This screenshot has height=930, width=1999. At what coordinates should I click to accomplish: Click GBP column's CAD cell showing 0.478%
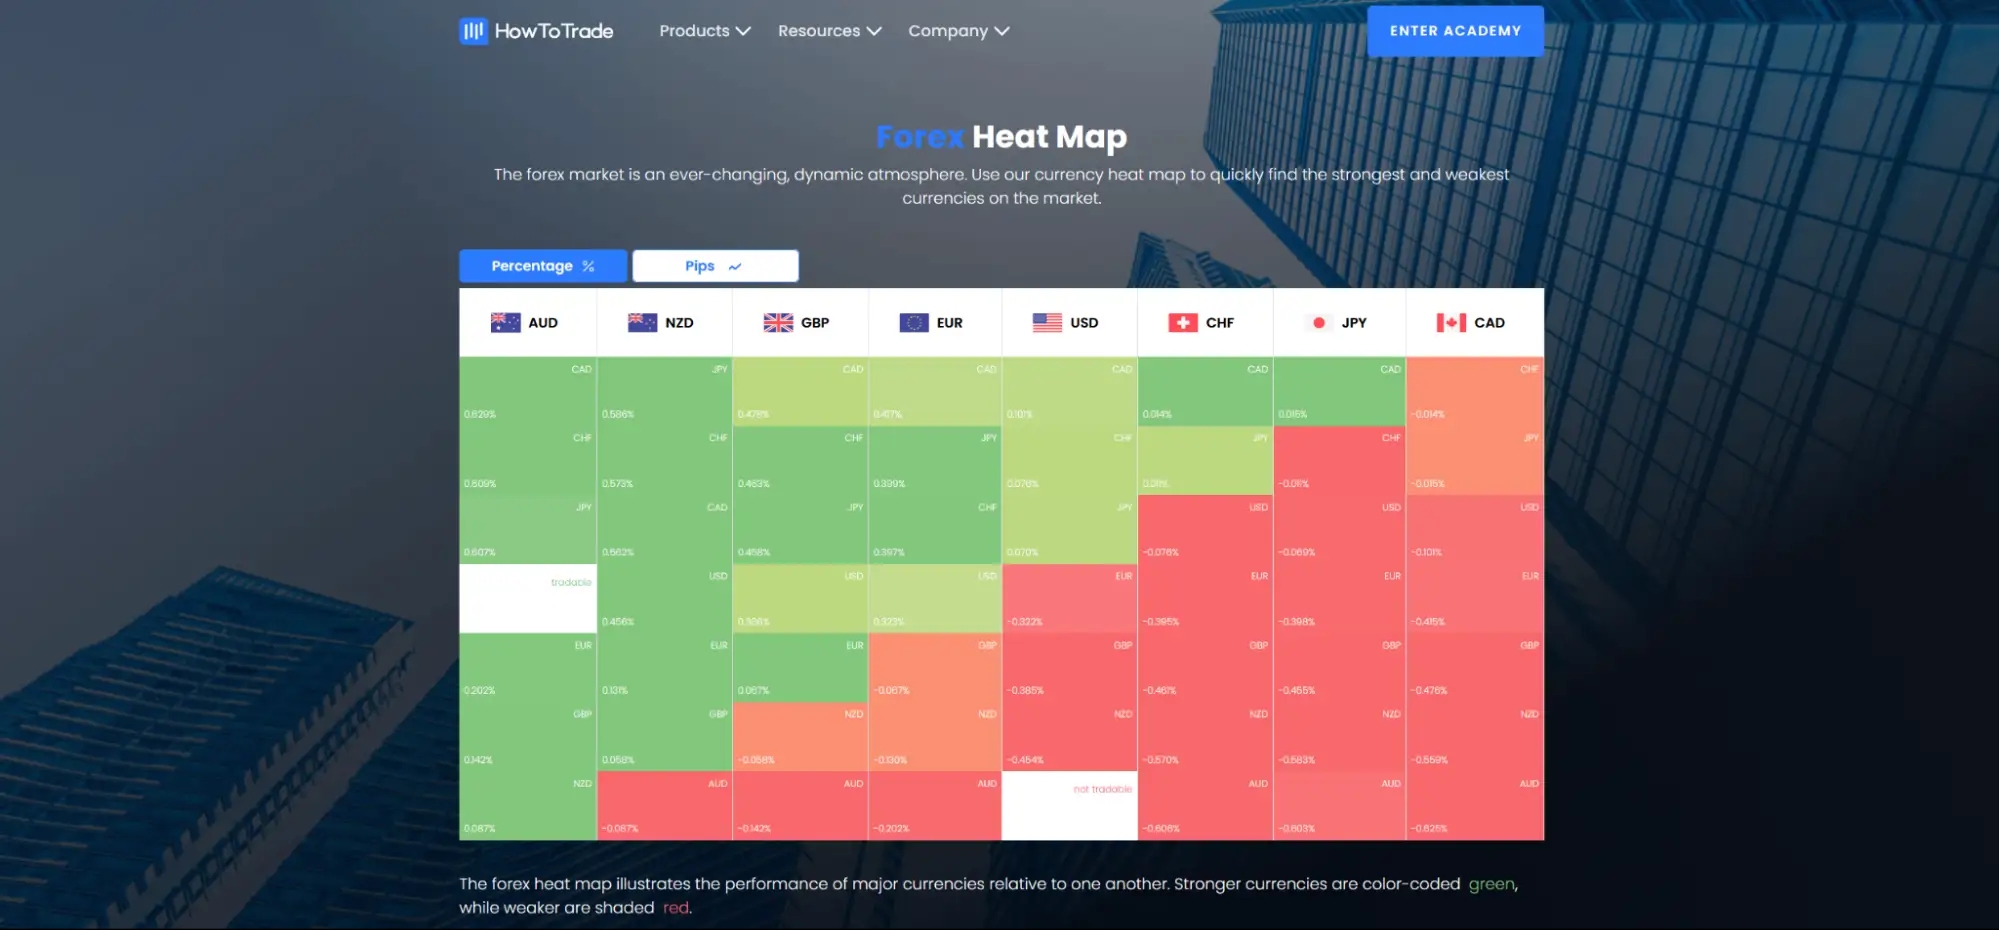800,391
